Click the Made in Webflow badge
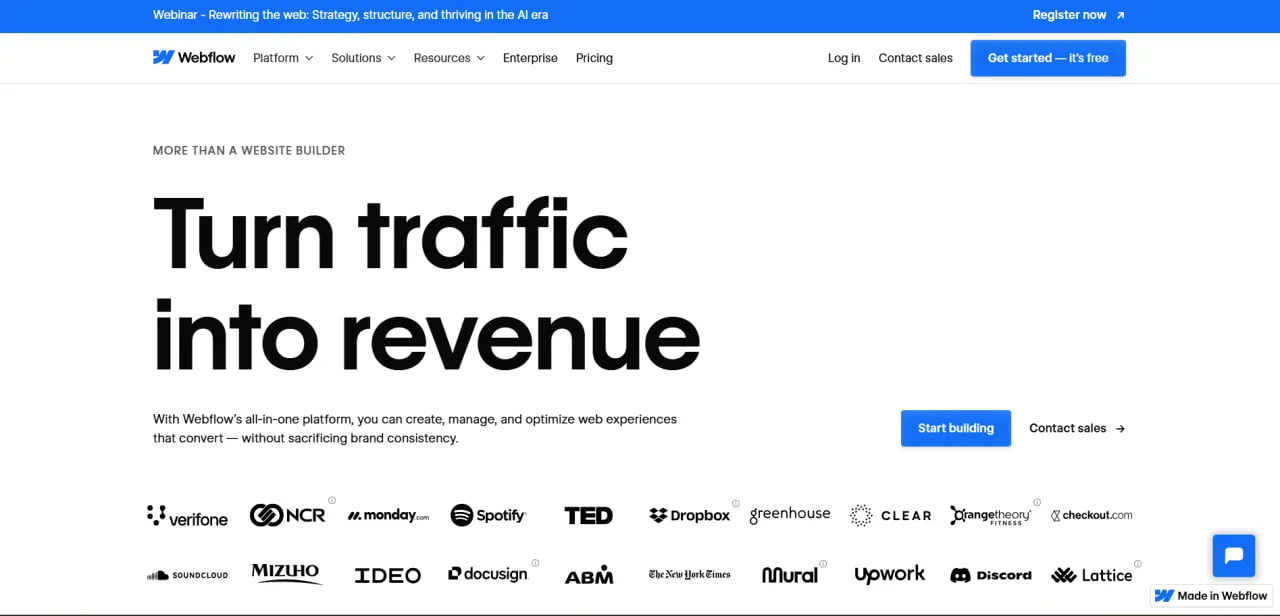 click(x=1212, y=596)
